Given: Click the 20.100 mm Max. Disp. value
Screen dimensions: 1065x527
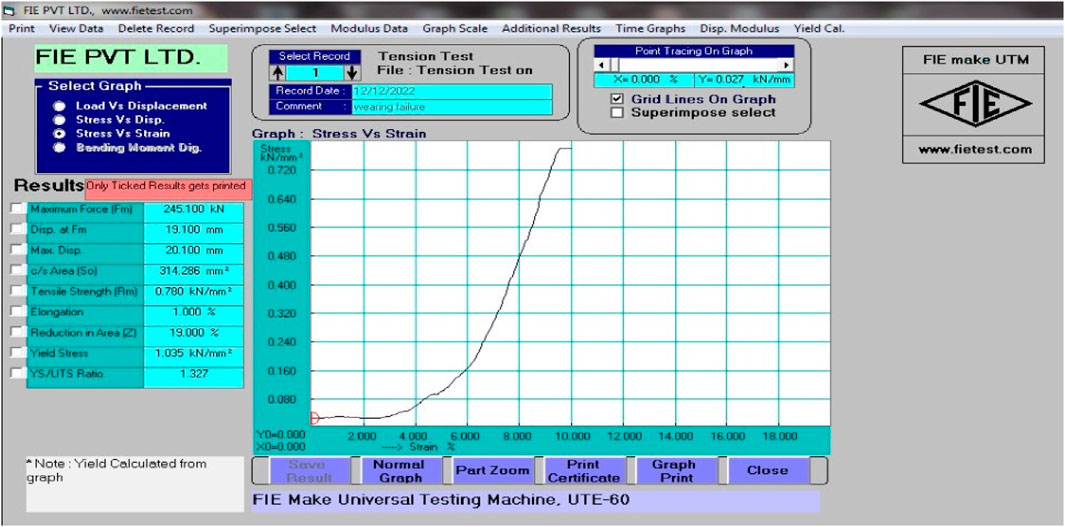Looking at the screenshot, I should pyautogui.click(x=194, y=251).
